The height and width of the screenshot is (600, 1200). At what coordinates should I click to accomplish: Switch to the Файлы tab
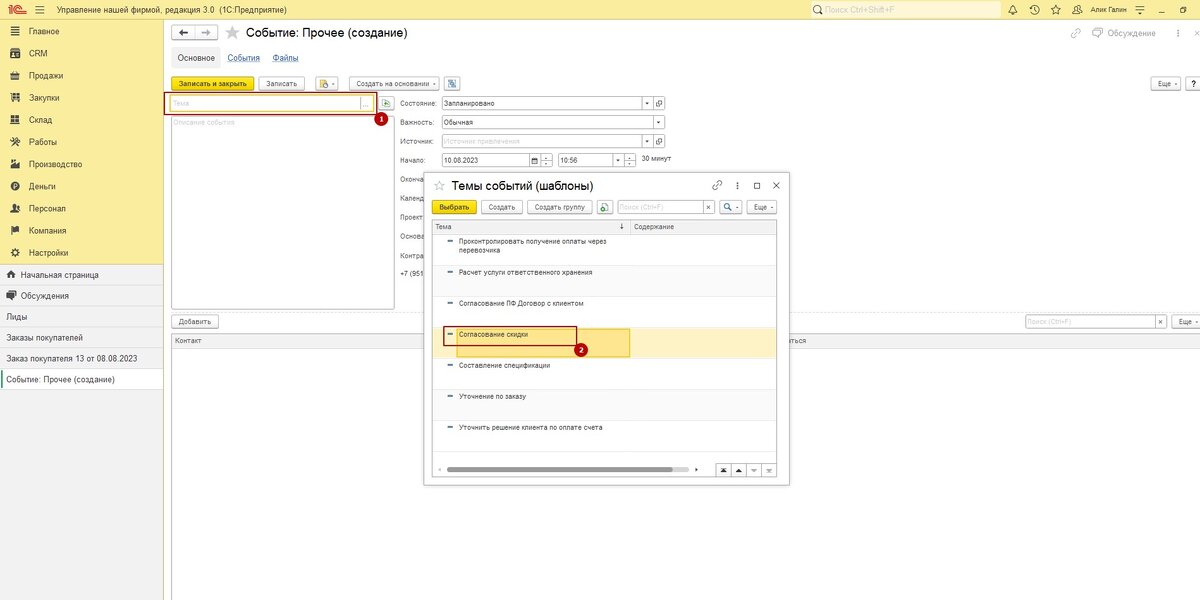[285, 58]
